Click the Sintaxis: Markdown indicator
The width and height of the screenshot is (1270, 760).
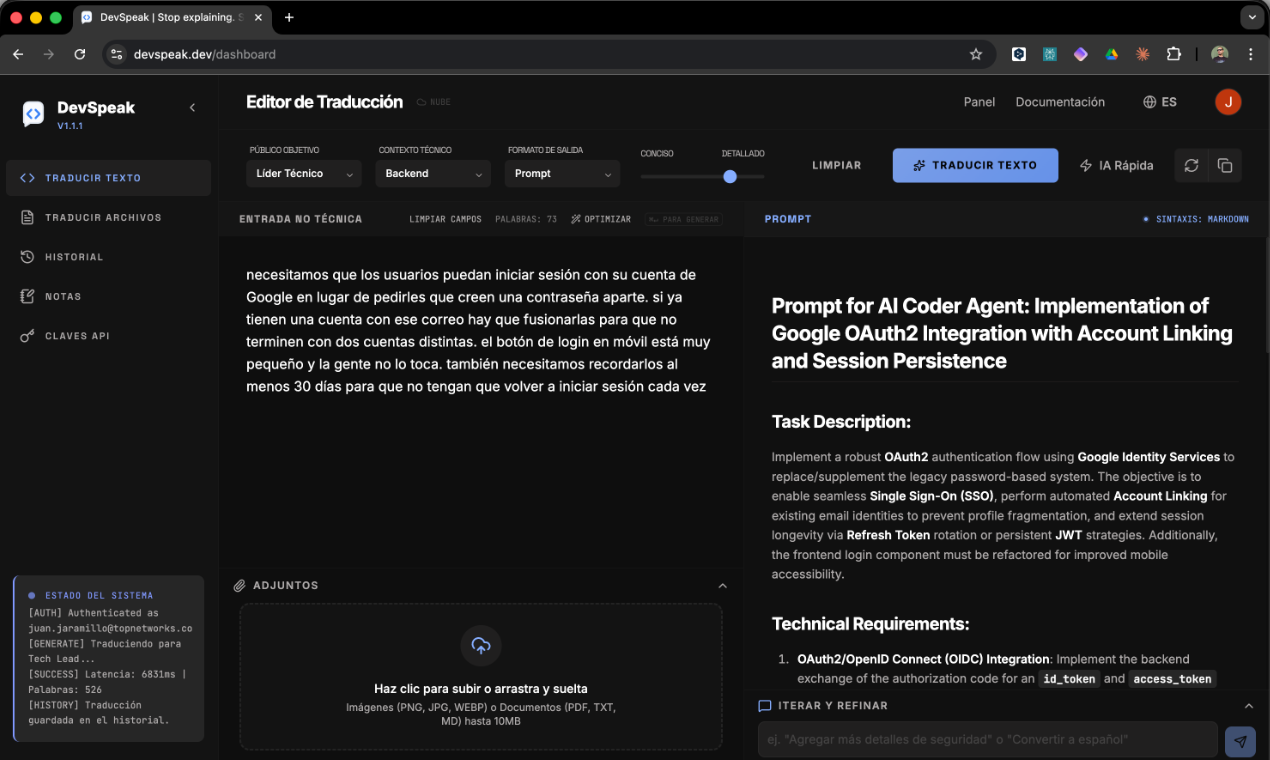pos(1196,219)
